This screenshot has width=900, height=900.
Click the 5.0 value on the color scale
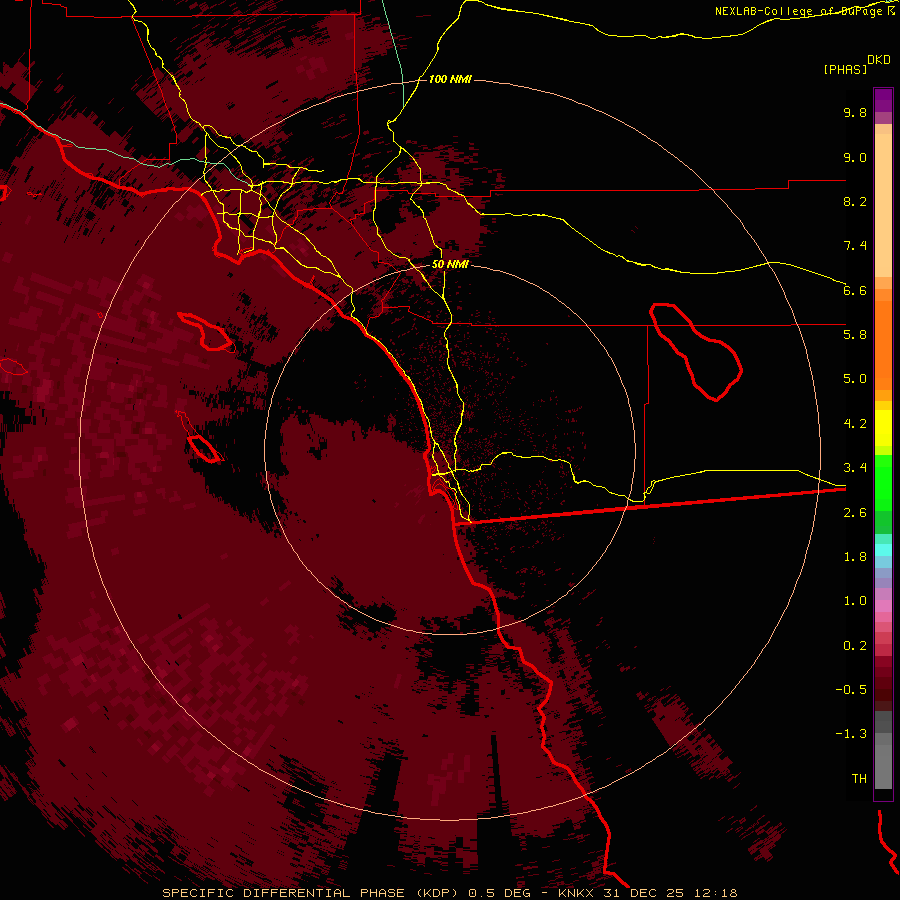(x=855, y=379)
